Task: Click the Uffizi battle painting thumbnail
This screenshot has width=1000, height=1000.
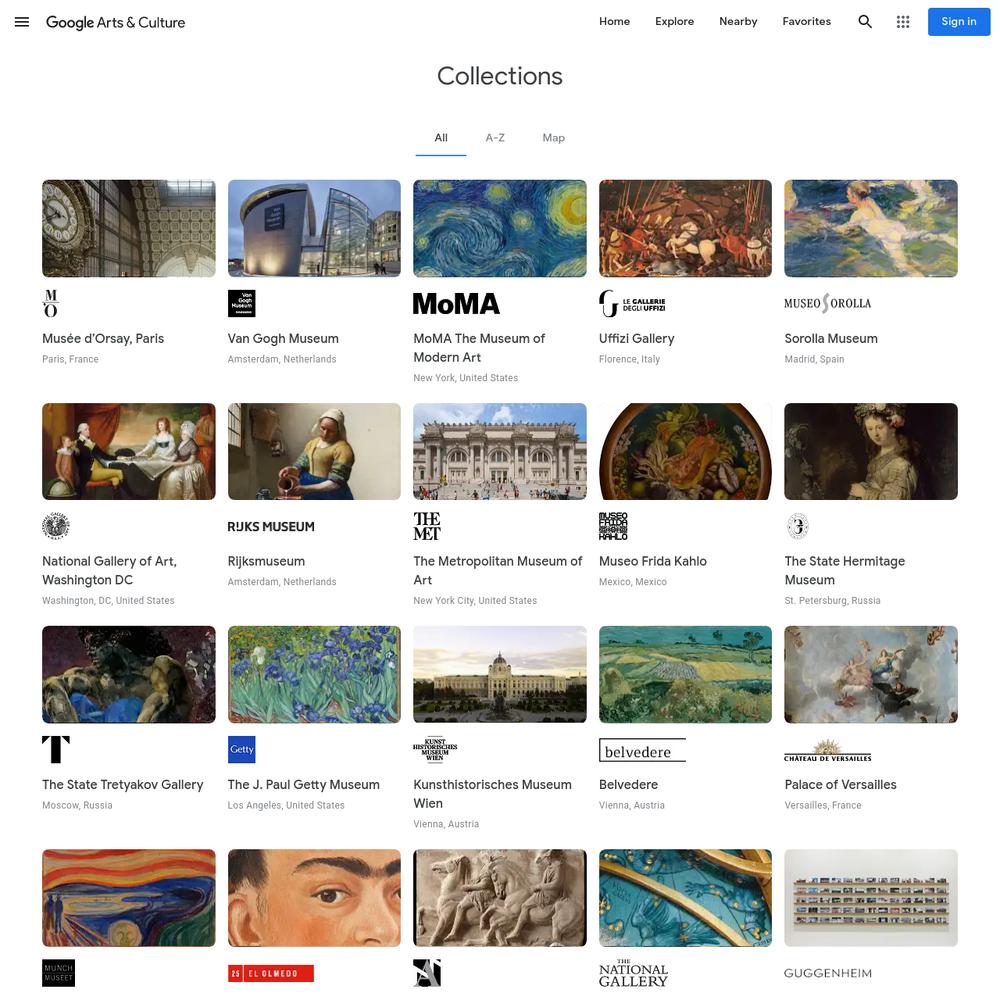Action: 685,228
